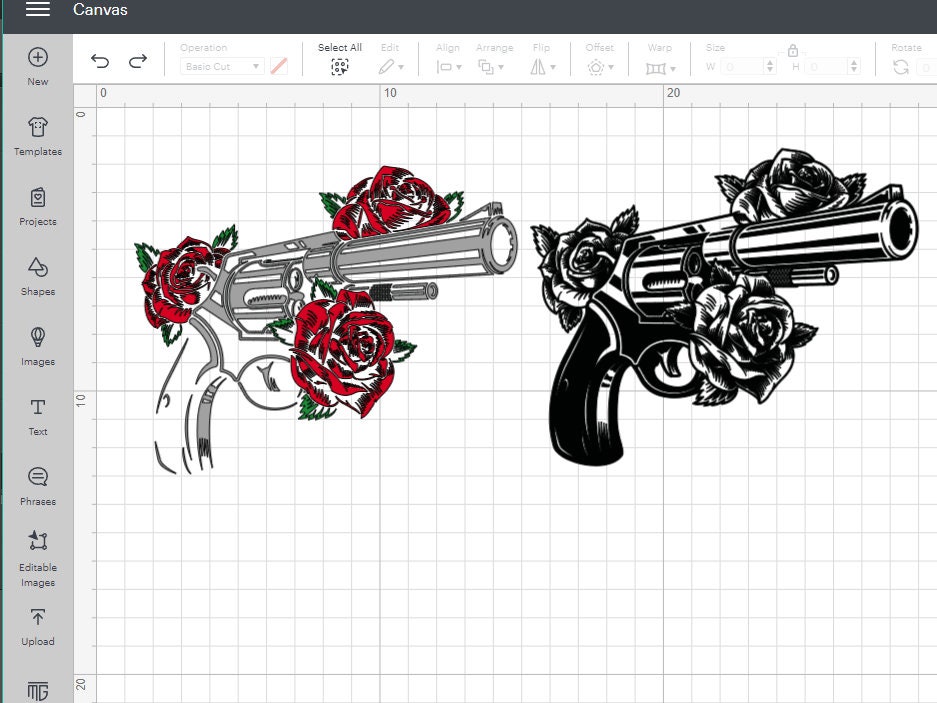Click the Align icon

click(444, 67)
